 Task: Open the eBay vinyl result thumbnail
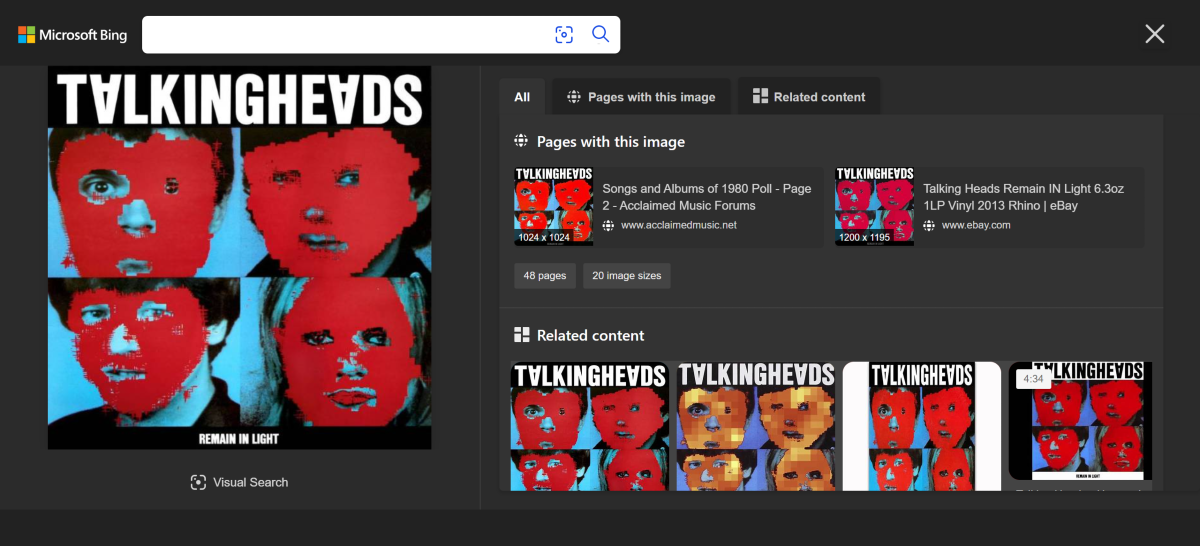coord(875,206)
